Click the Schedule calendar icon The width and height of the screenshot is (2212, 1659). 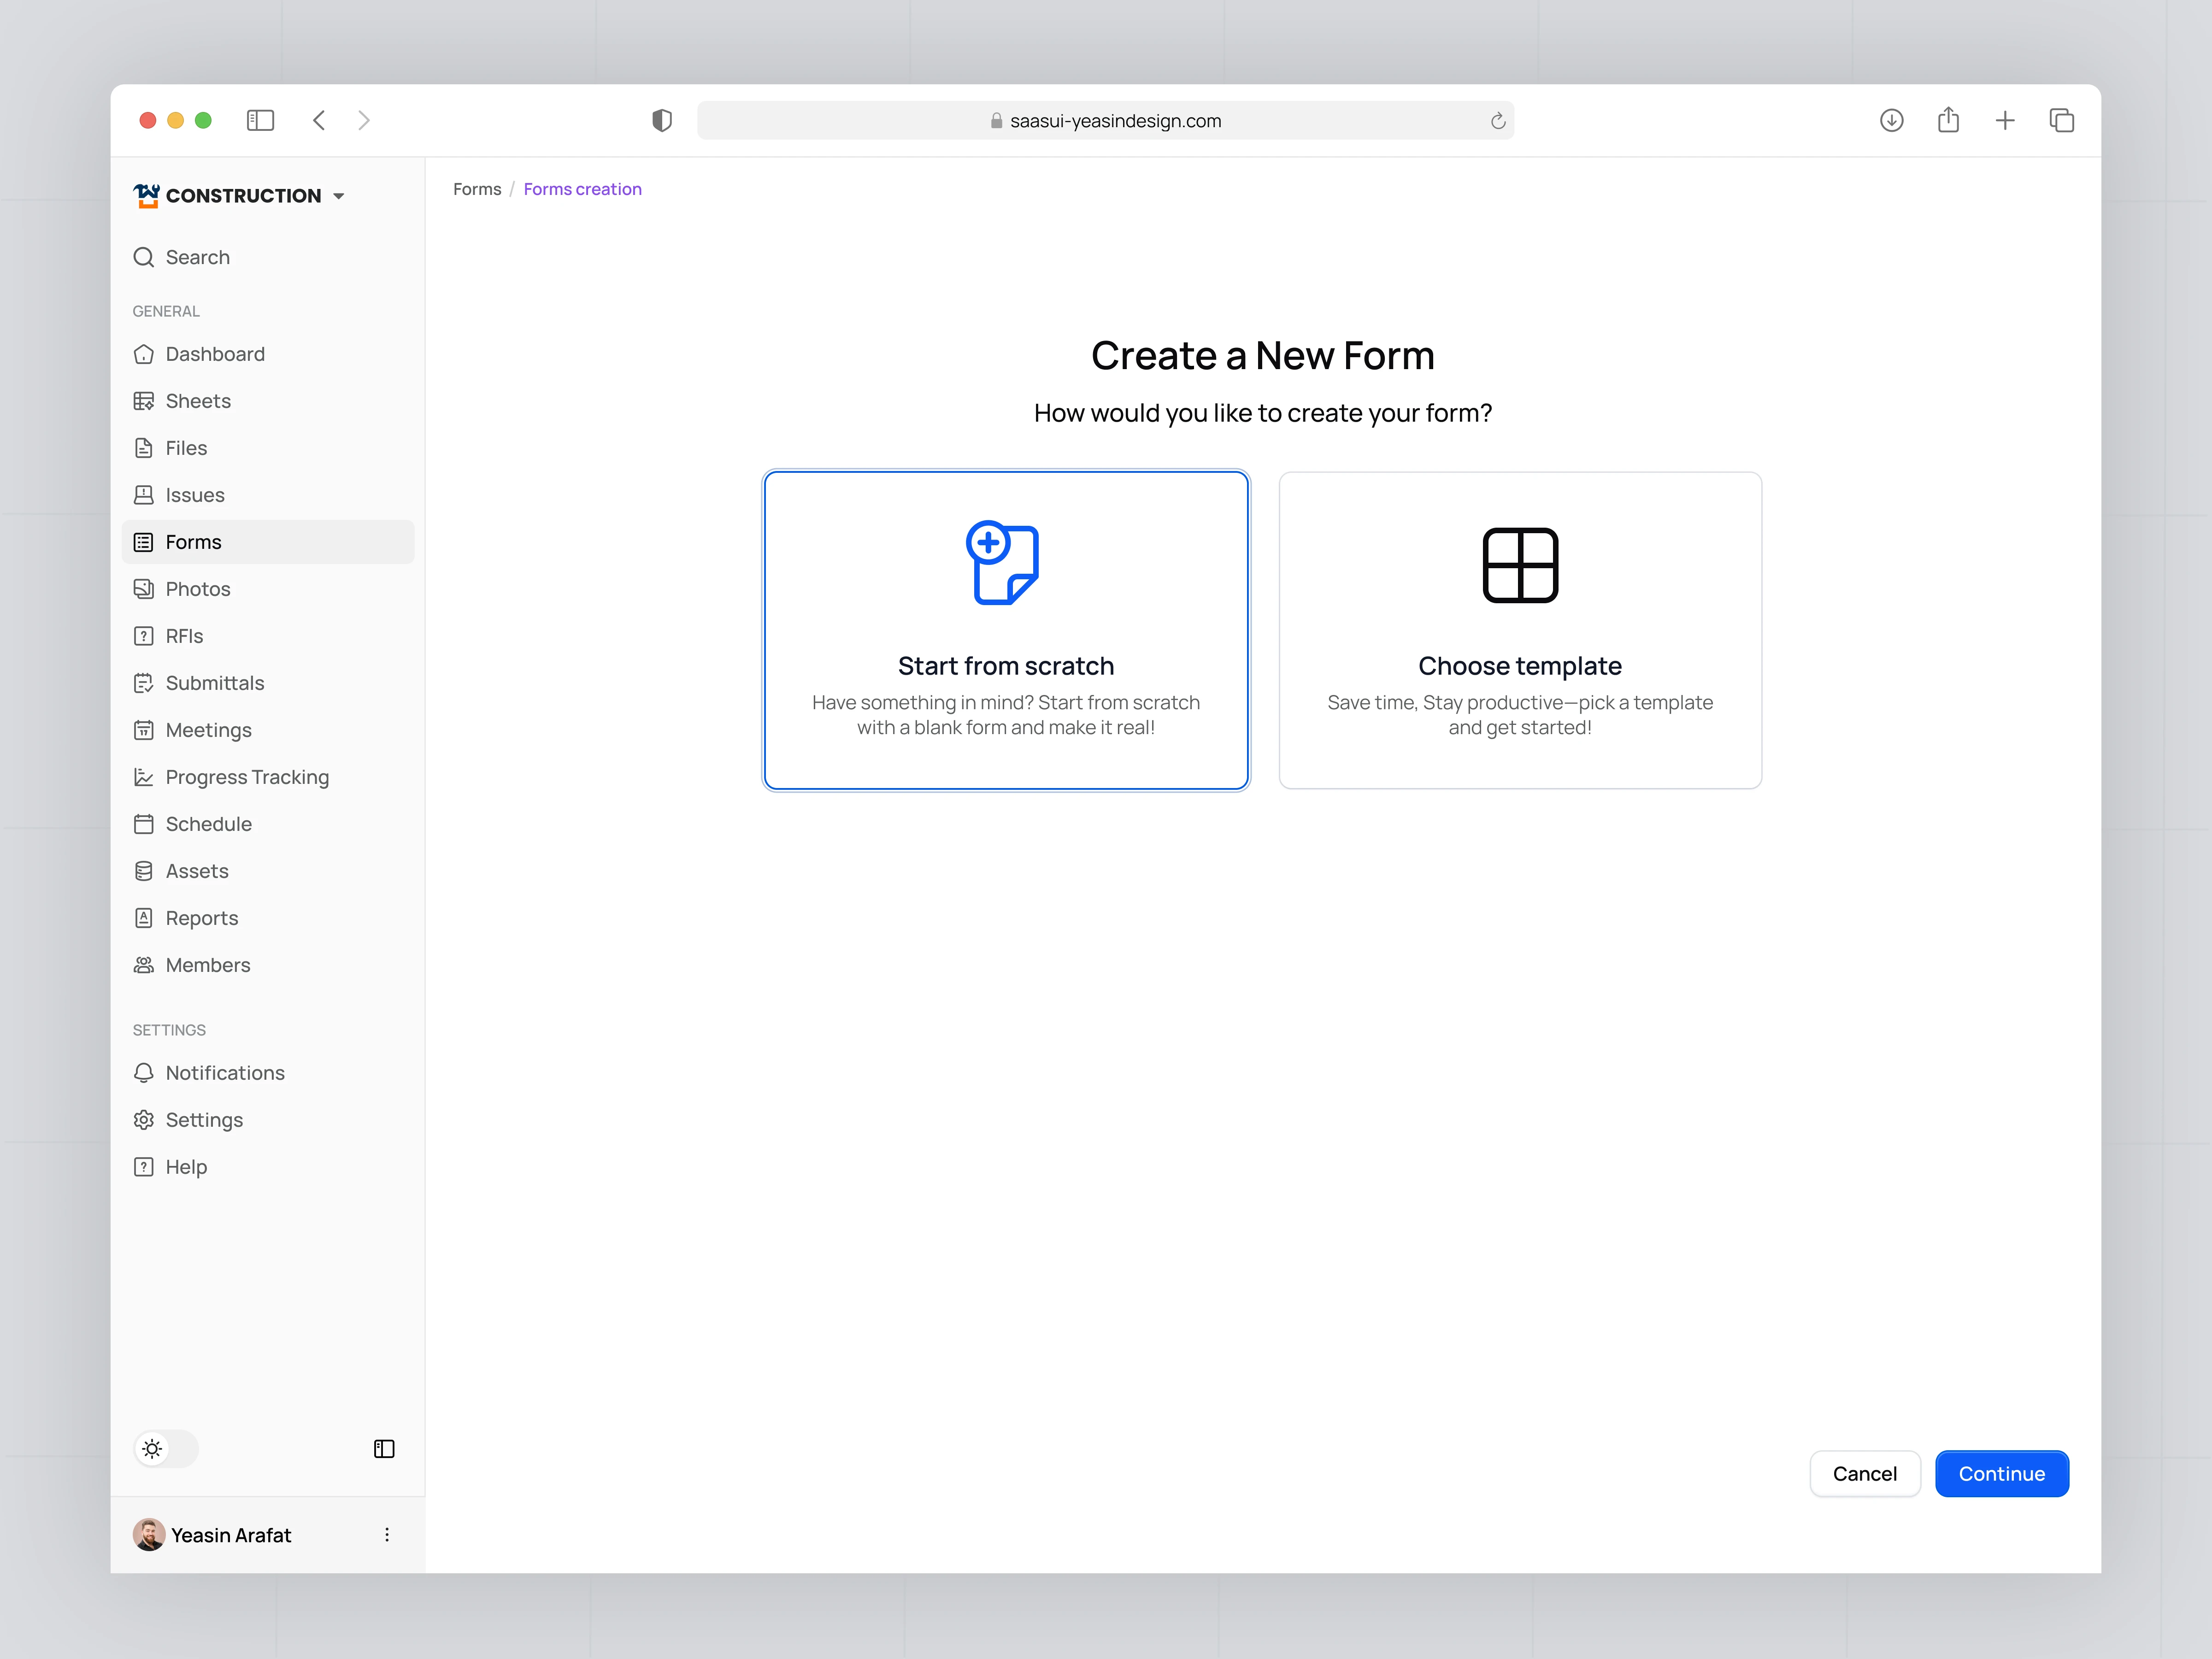click(x=144, y=824)
